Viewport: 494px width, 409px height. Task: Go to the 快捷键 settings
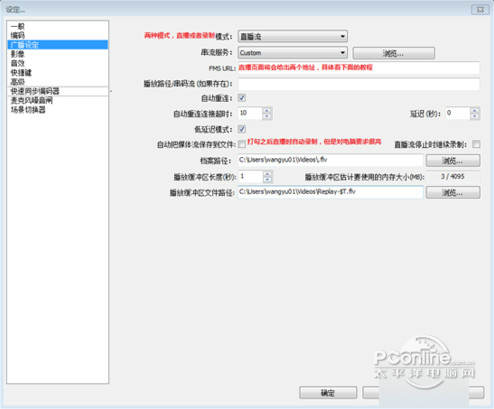tap(57, 72)
